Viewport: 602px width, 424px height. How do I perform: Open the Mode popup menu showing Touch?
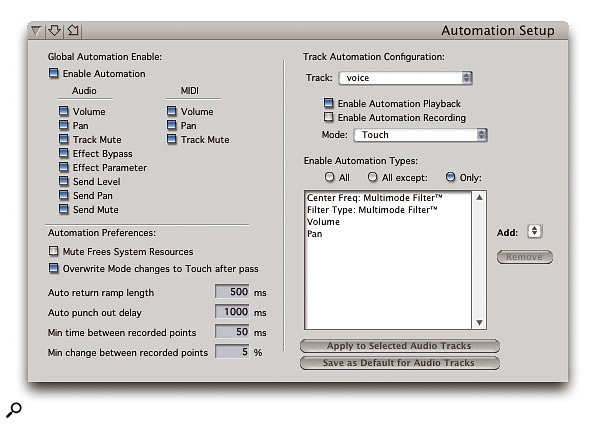tap(420, 135)
